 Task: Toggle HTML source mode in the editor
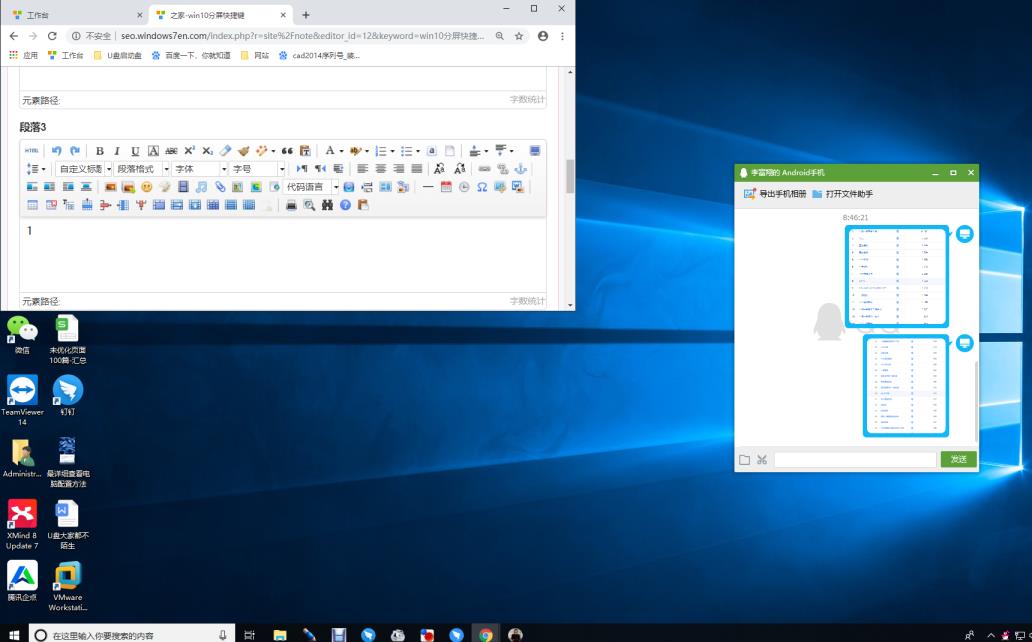point(31,150)
